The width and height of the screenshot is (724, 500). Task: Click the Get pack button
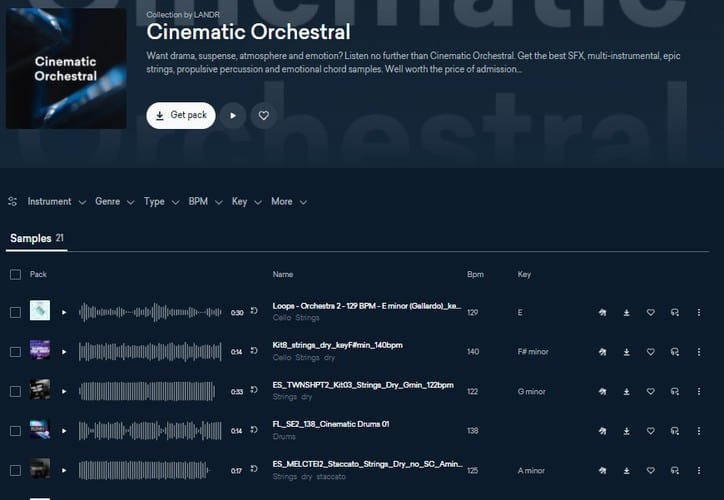coord(181,115)
